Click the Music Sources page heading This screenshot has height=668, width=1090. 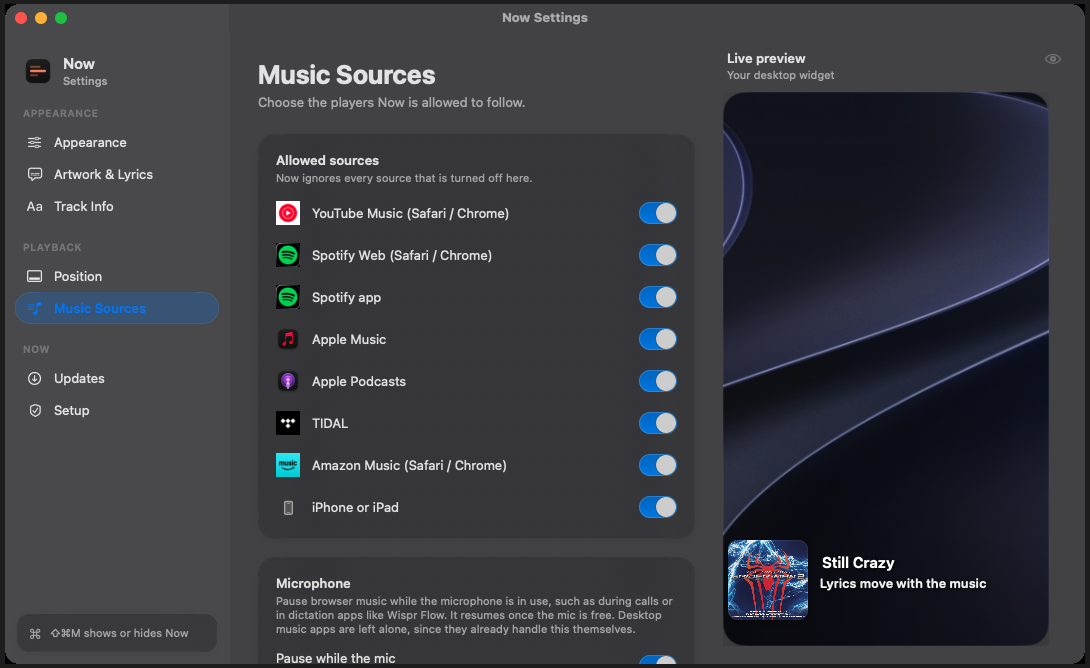(x=346, y=75)
